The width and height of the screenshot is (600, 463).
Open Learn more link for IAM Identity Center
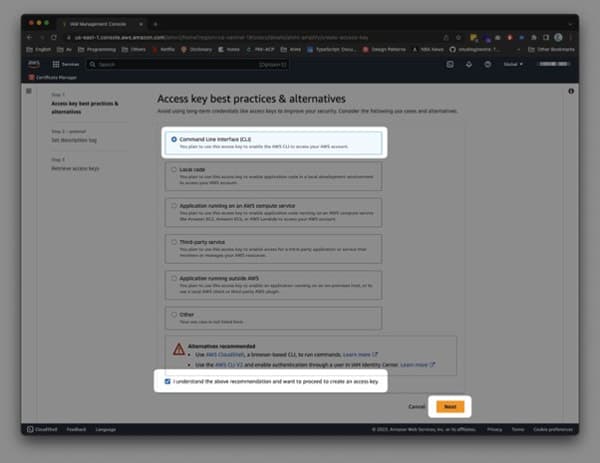(417, 365)
